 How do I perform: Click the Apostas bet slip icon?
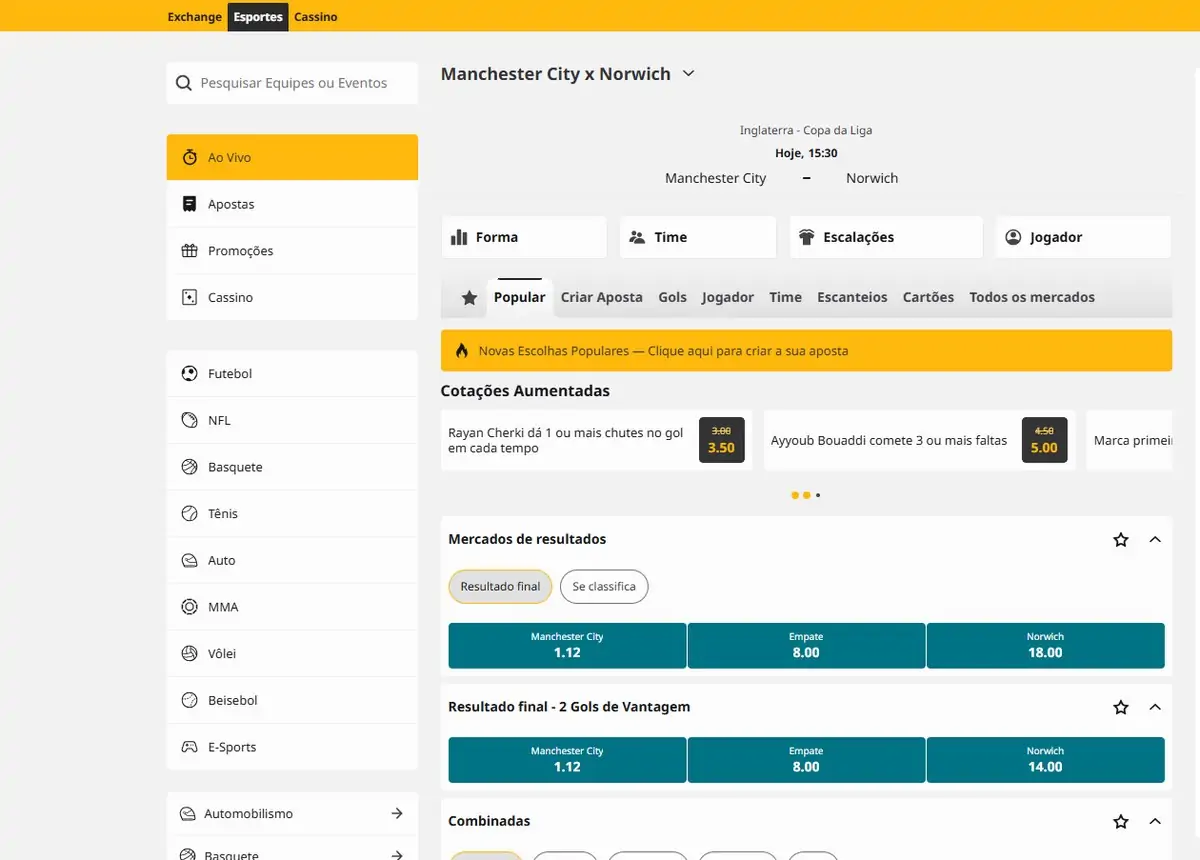(189, 204)
